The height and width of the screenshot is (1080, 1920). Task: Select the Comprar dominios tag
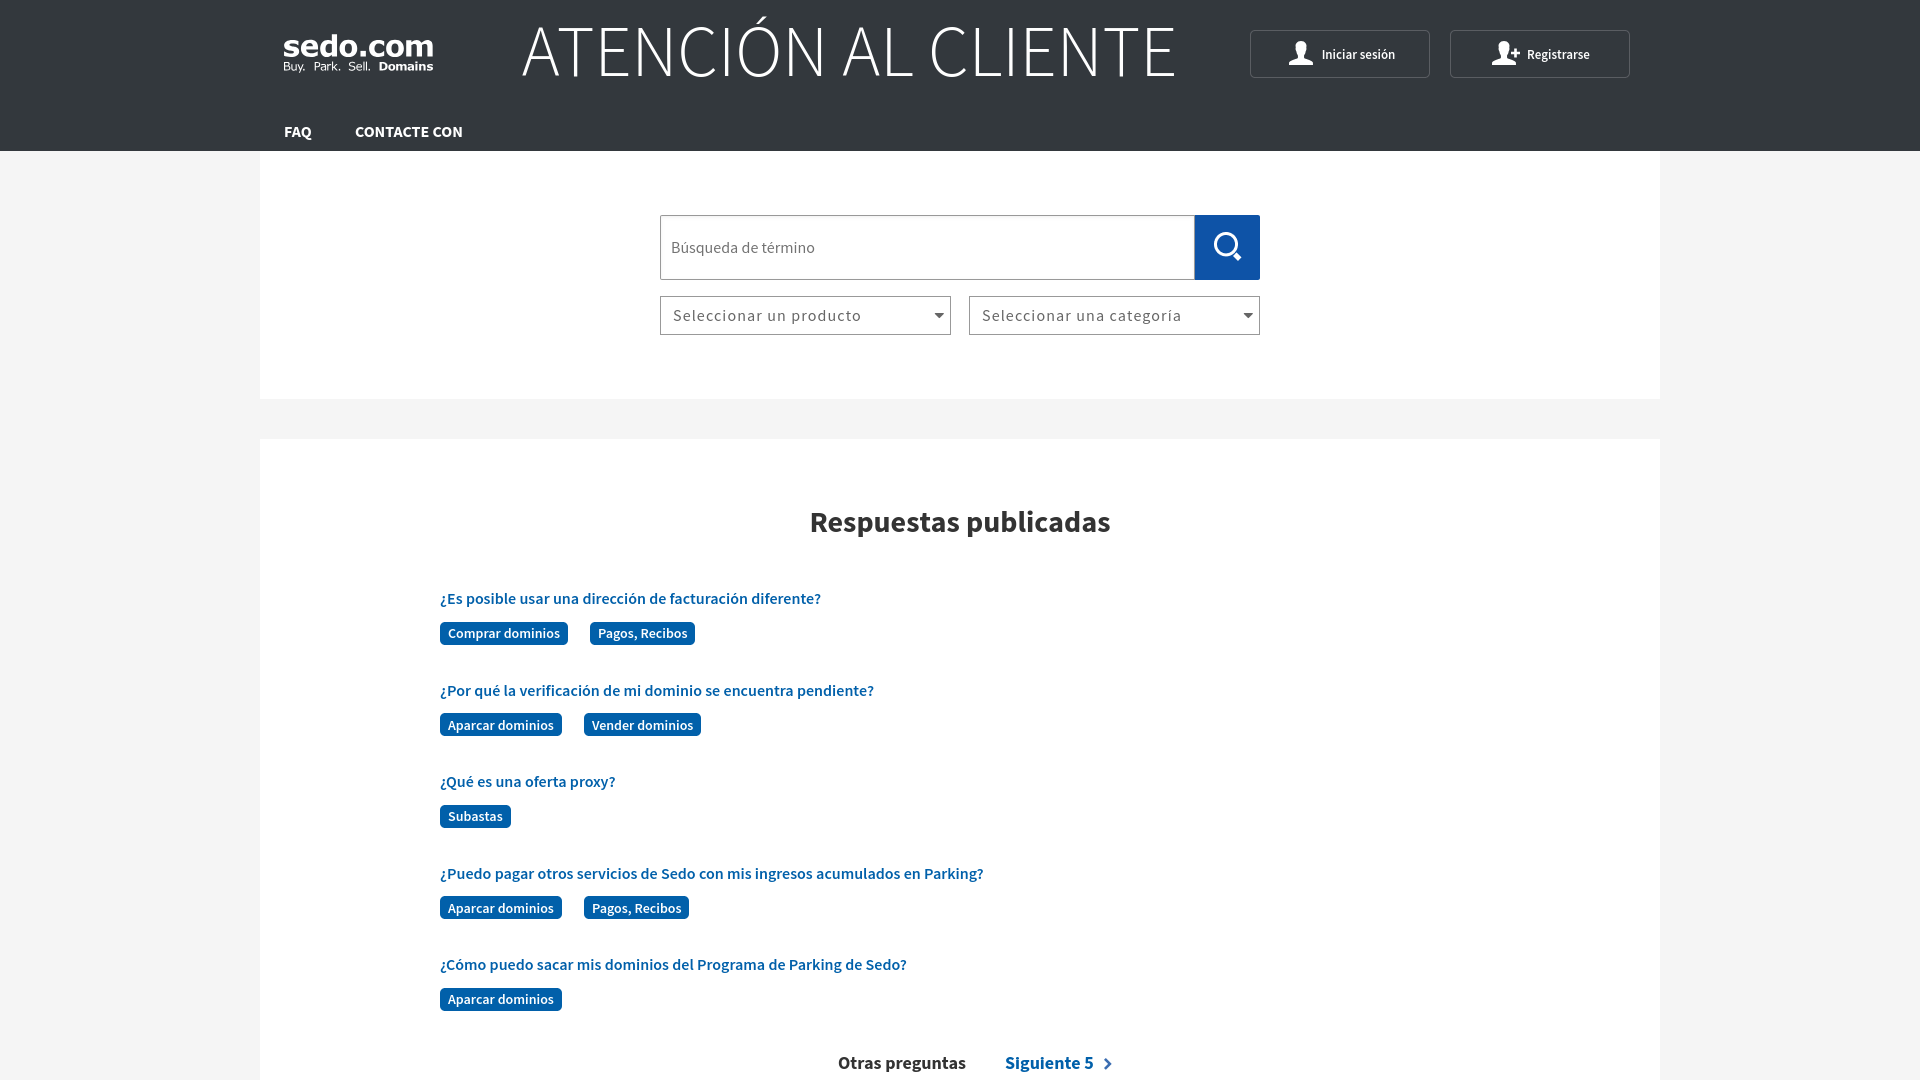point(504,633)
